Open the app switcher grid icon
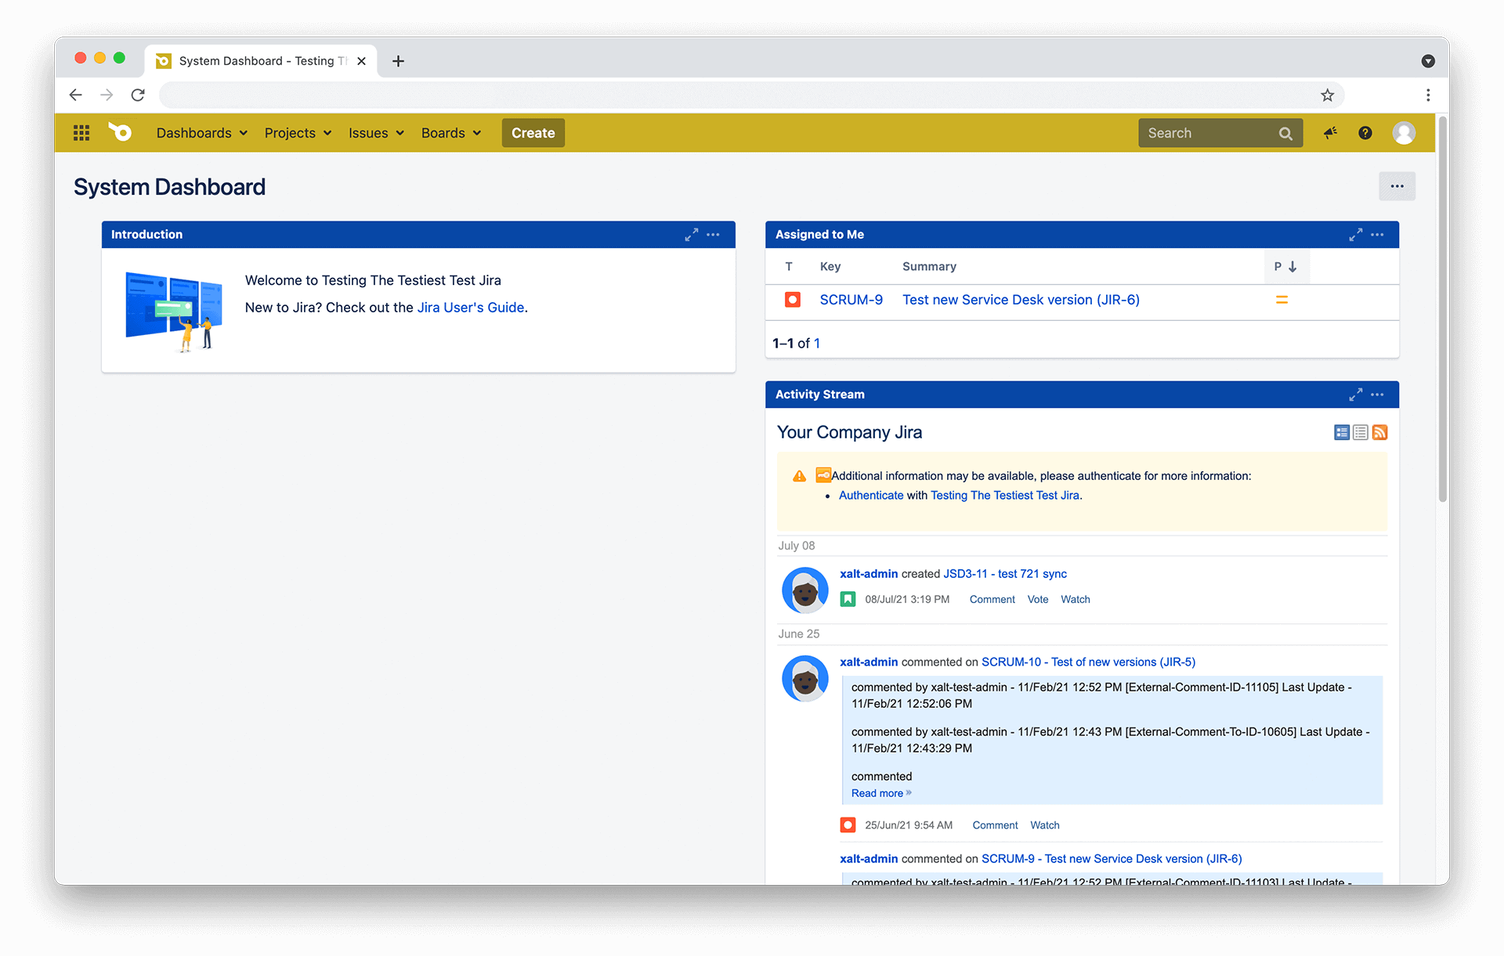The width and height of the screenshot is (1504, 956). (81, 133)
